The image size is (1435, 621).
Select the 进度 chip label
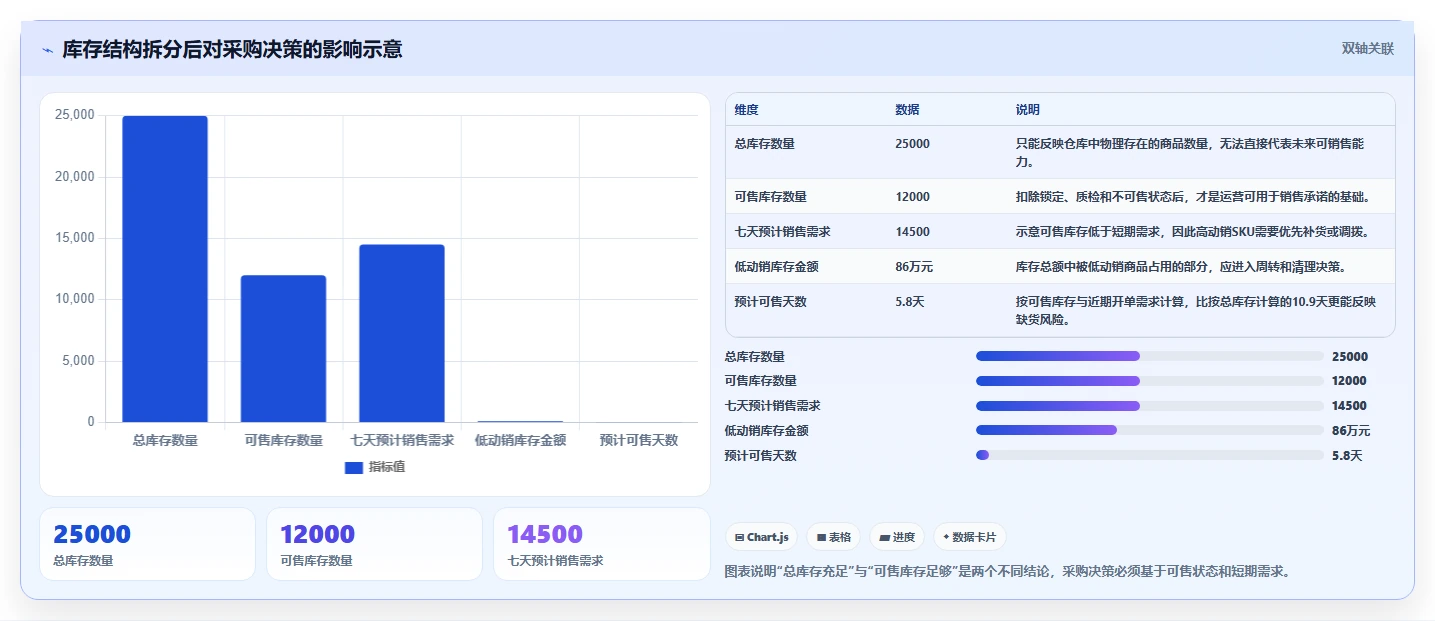(x=904, y=537)
